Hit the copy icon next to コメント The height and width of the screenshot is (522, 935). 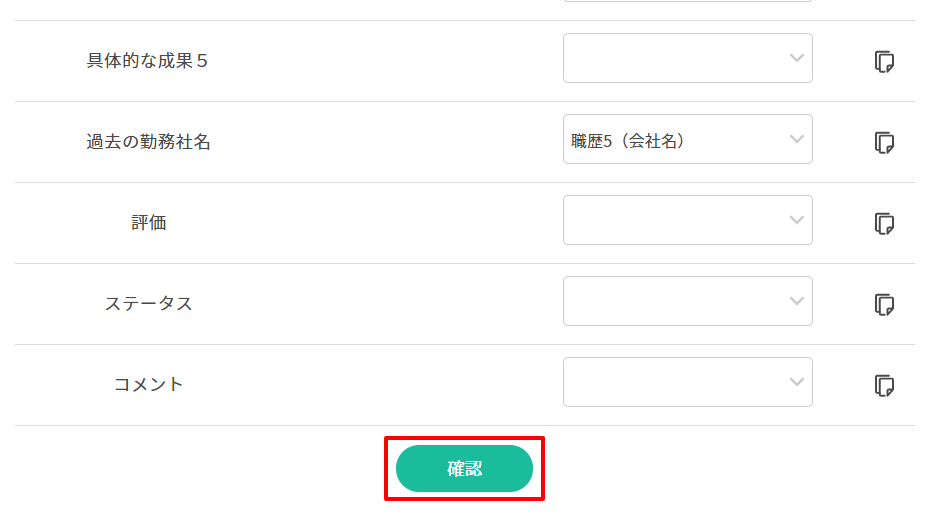coord(883,386)
